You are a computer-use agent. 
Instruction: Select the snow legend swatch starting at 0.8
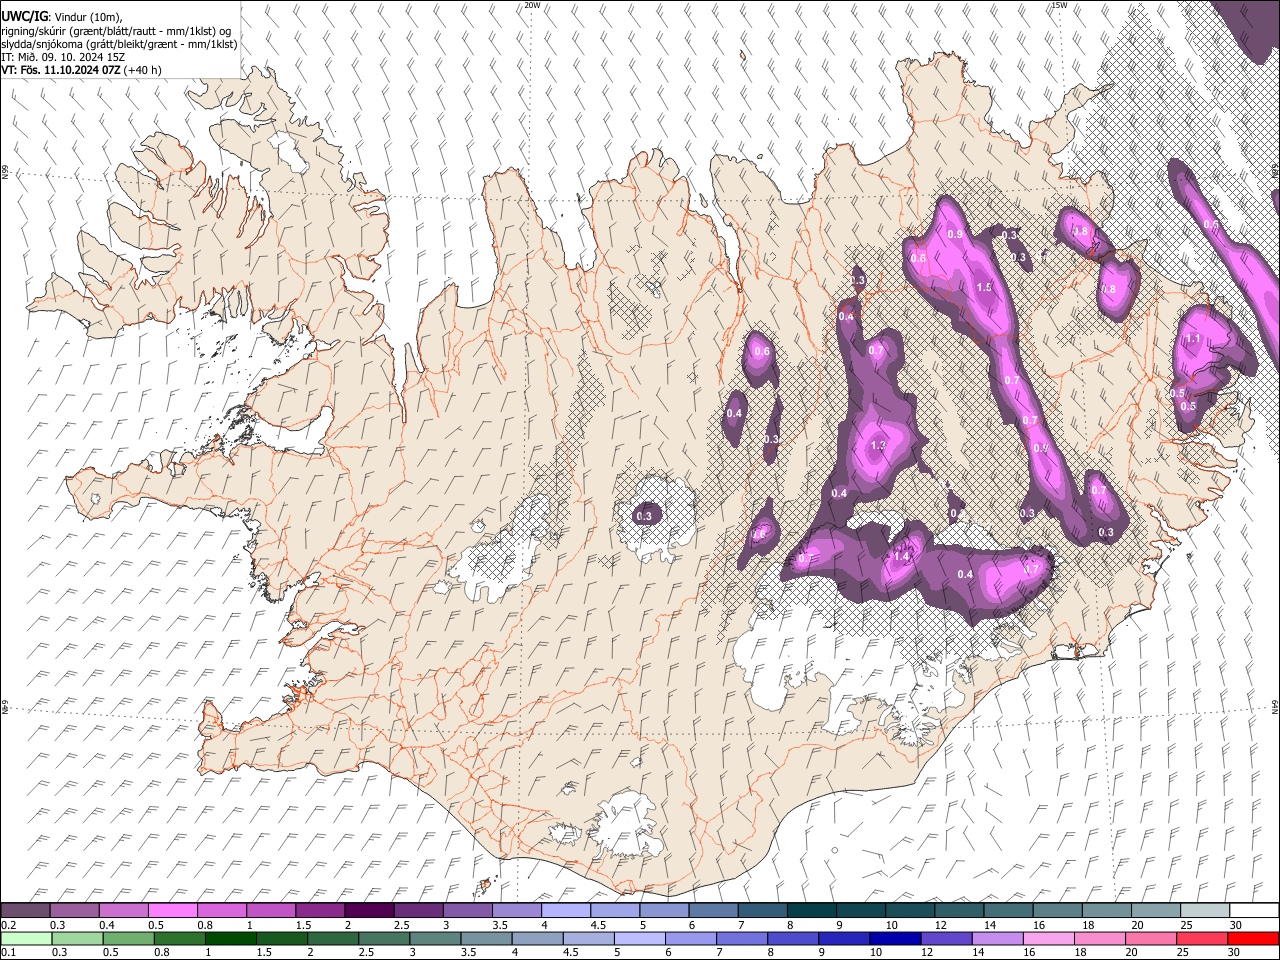pos(221,911)
